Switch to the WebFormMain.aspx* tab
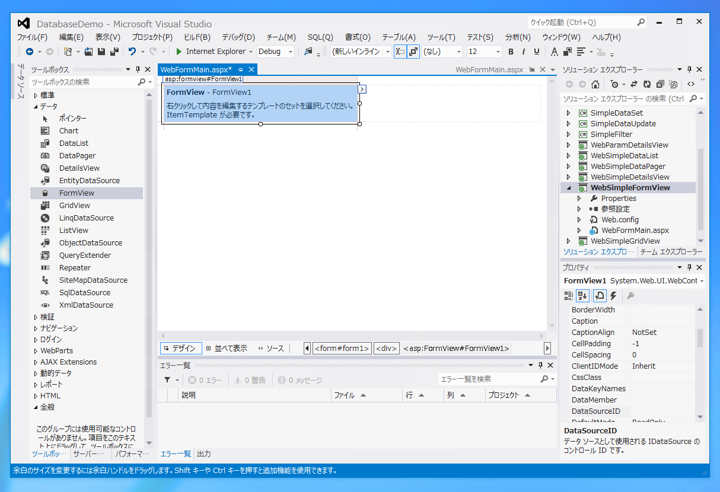Viewport: 720px width, 492px height. point(196,70)
